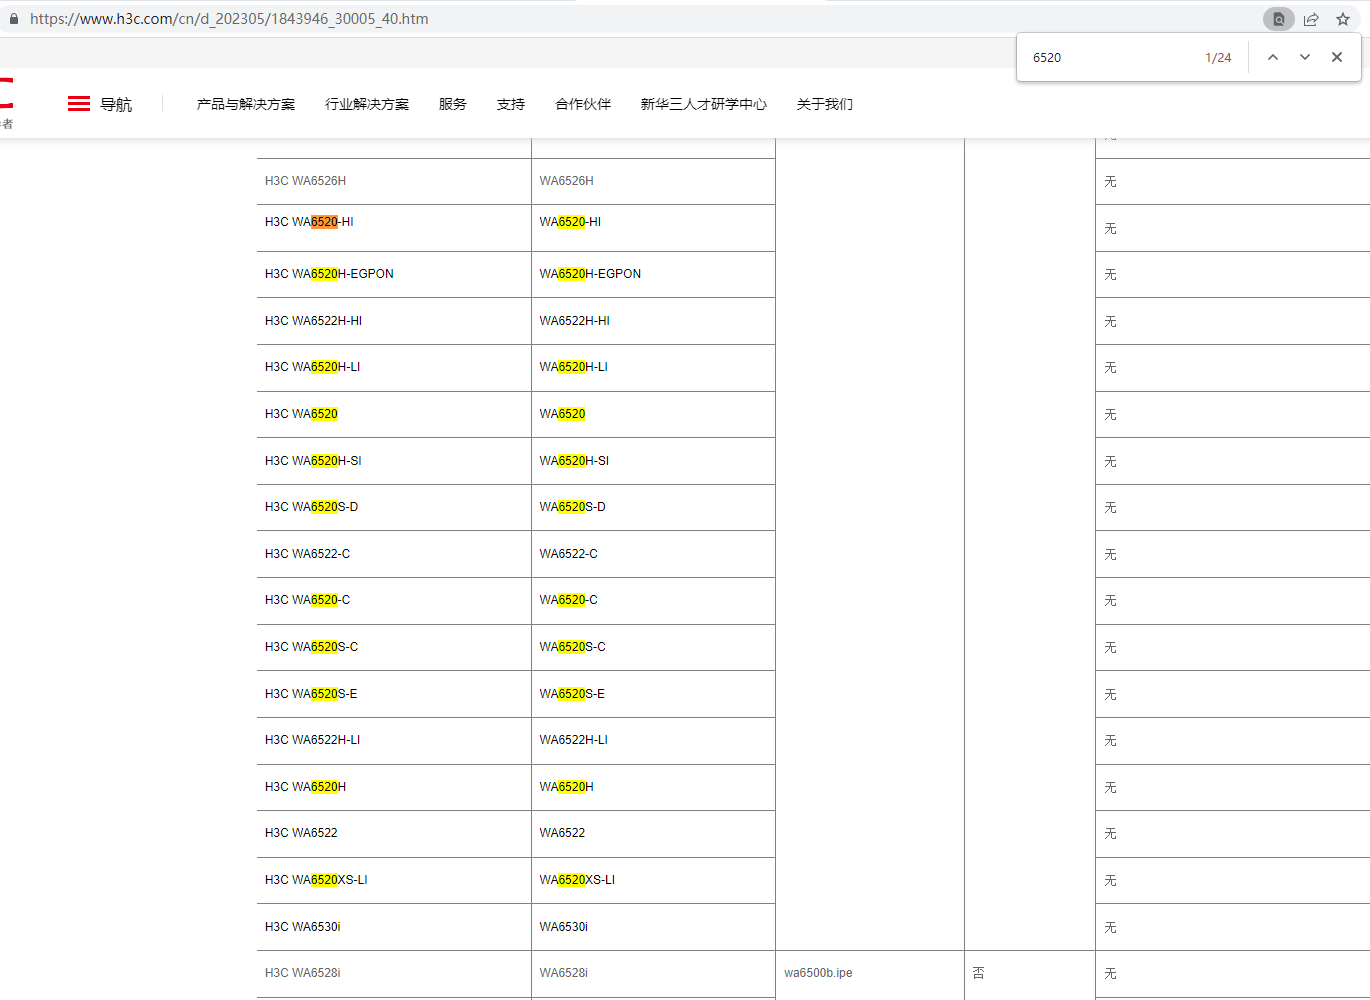Select cell text H3C WA6528i
The width and height of the screenshot is (1370, 1000).
click(x=302, y=973)
